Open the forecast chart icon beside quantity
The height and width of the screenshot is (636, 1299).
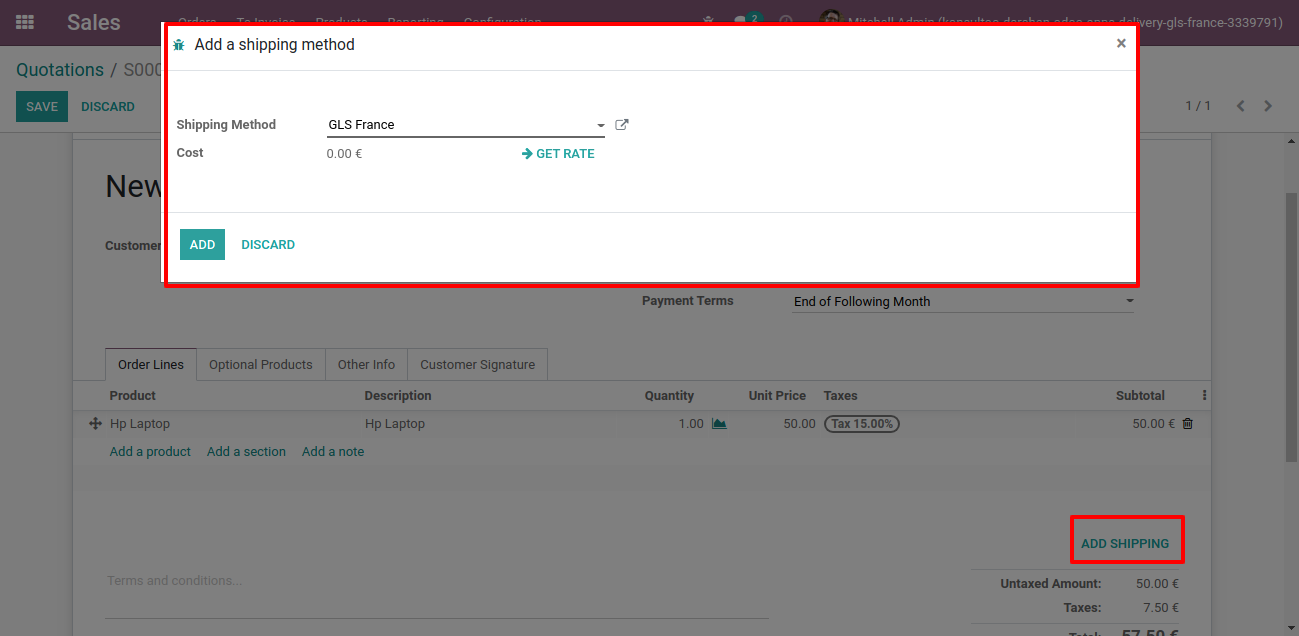coord(719,424)
